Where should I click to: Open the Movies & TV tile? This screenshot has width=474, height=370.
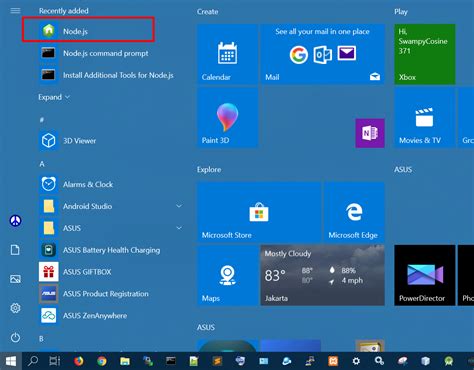coord(425,117)
